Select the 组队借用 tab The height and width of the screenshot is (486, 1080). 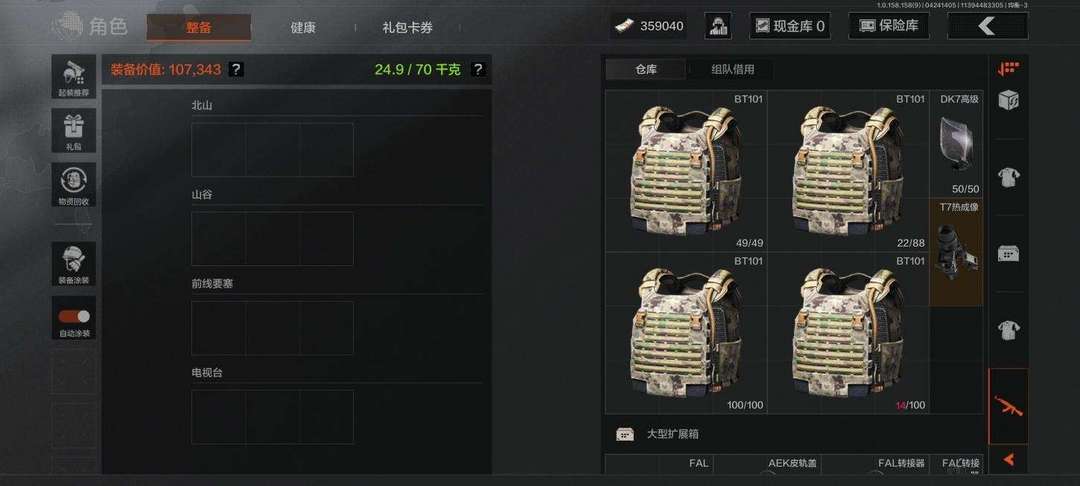(732, 69)
